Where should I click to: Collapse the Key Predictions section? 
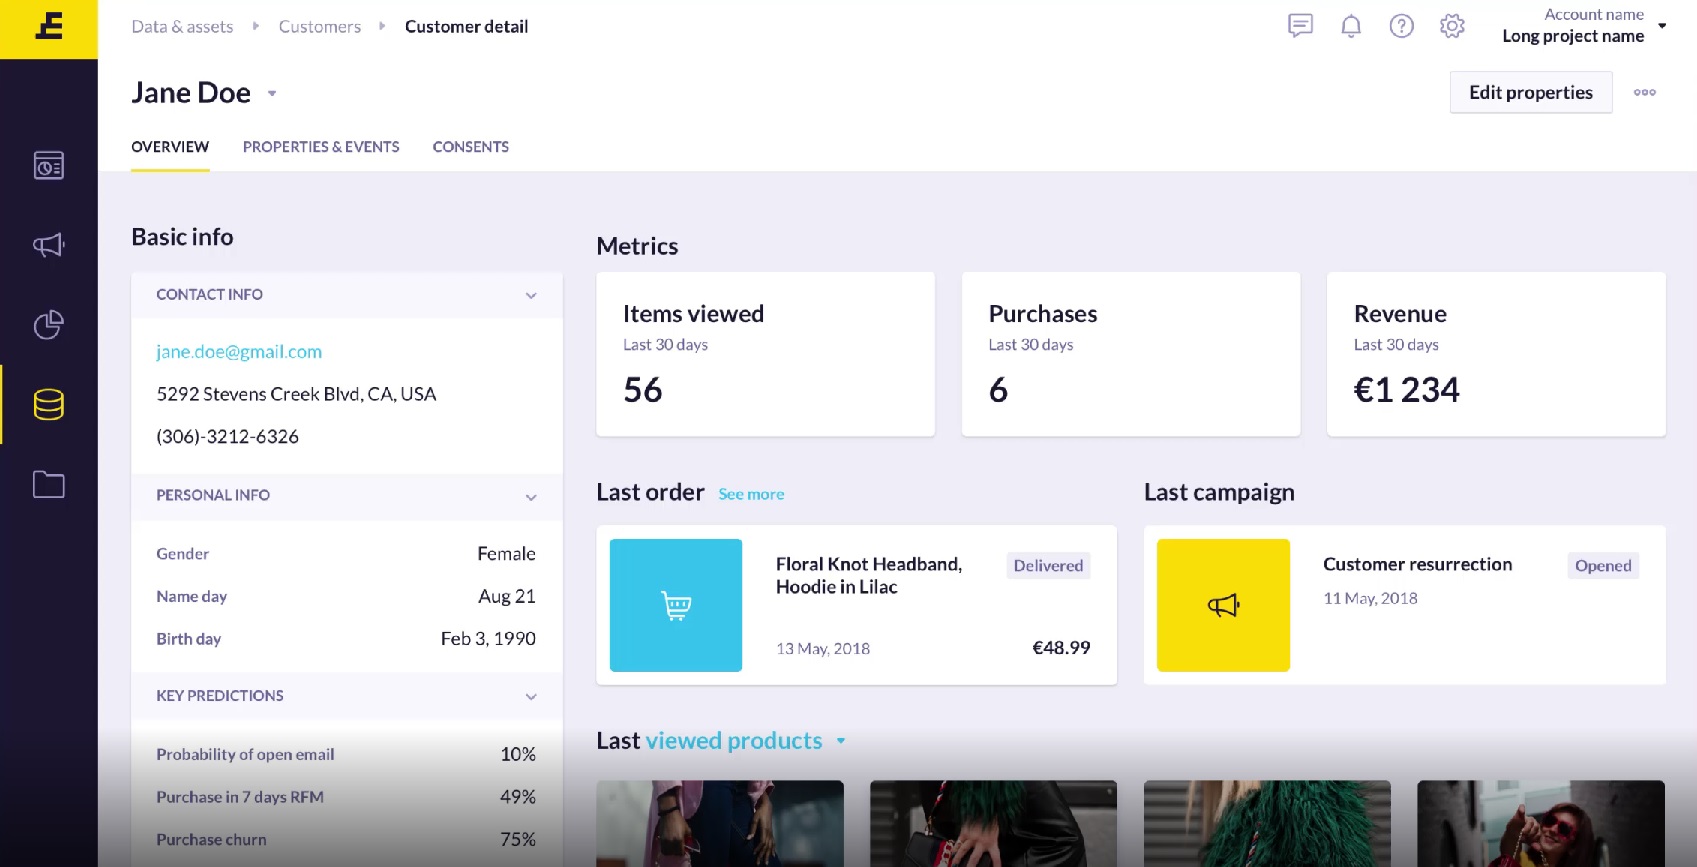pyautogui.click(x=531, y=696)
